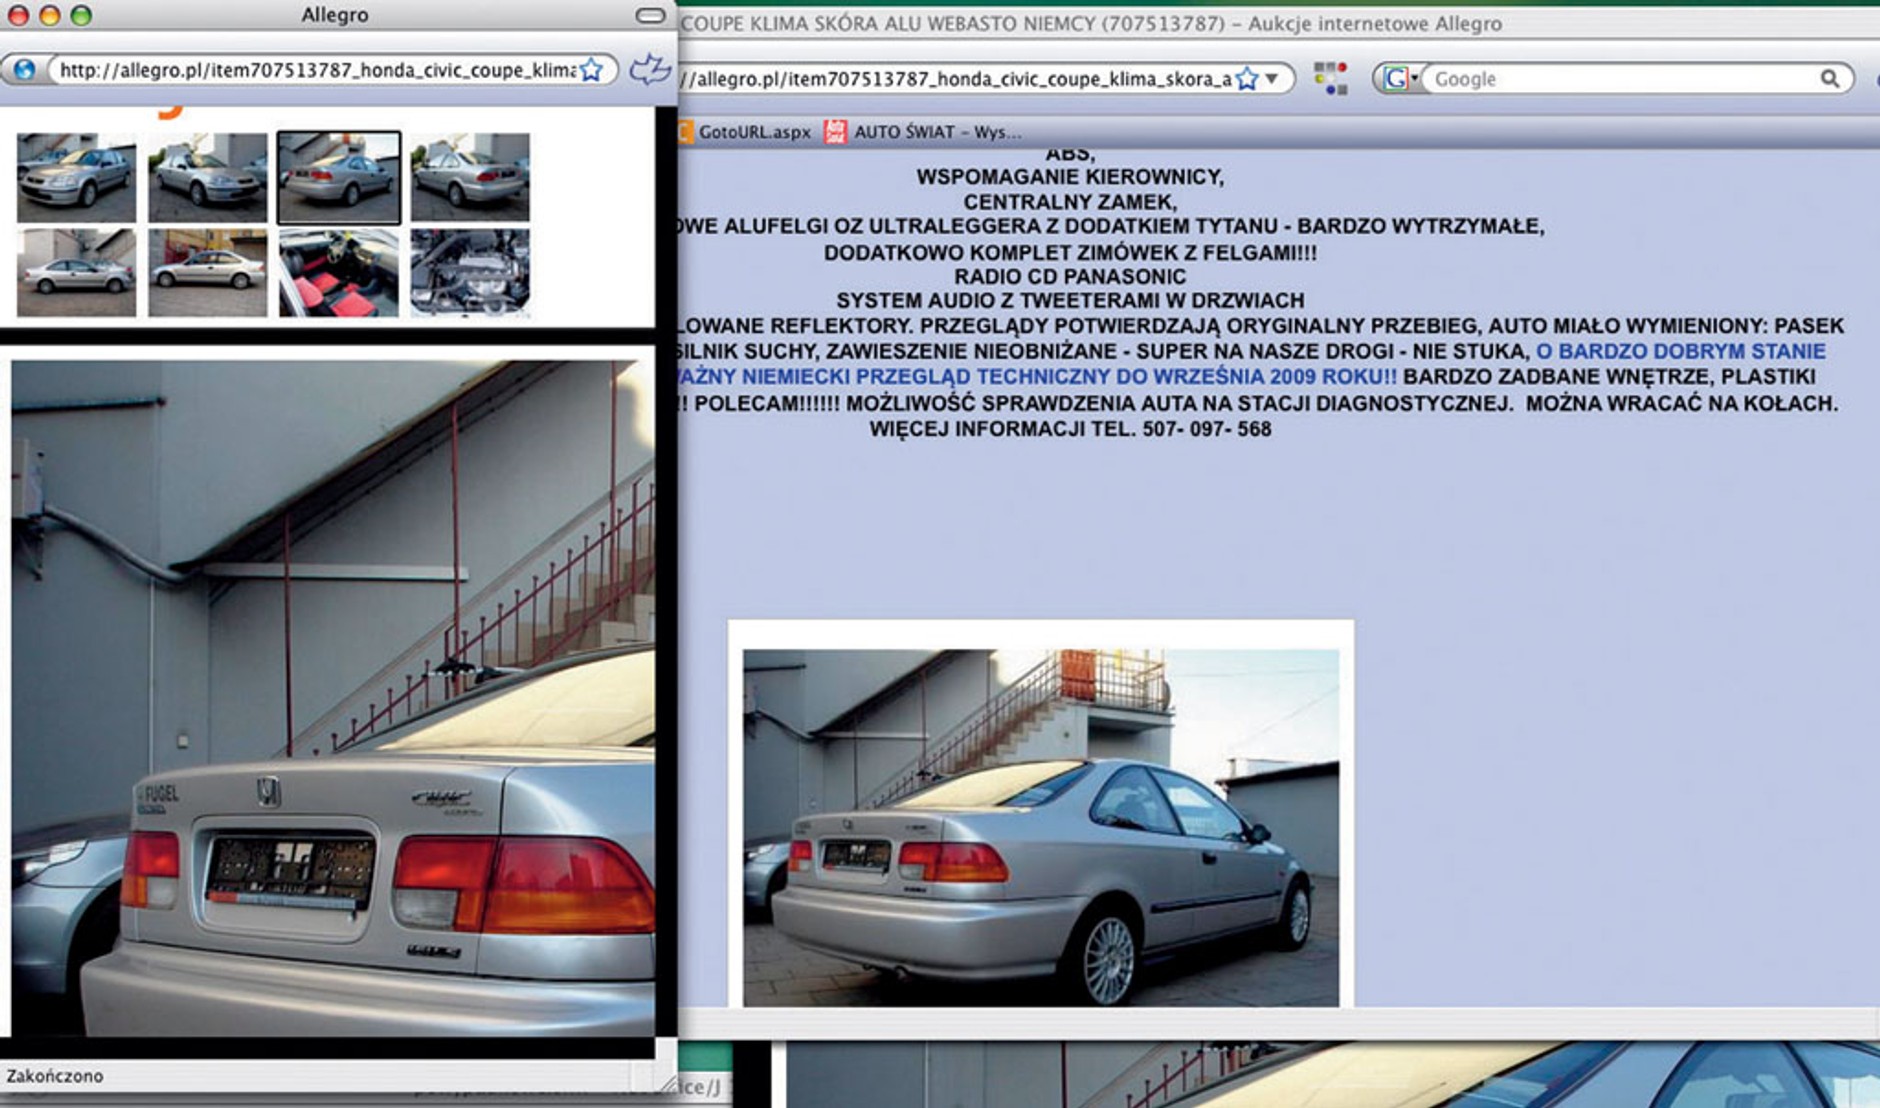Click the AUTO ŚWIAT bookmark favicon
Screen dimensions: 1880x1108
click(835, 132)
